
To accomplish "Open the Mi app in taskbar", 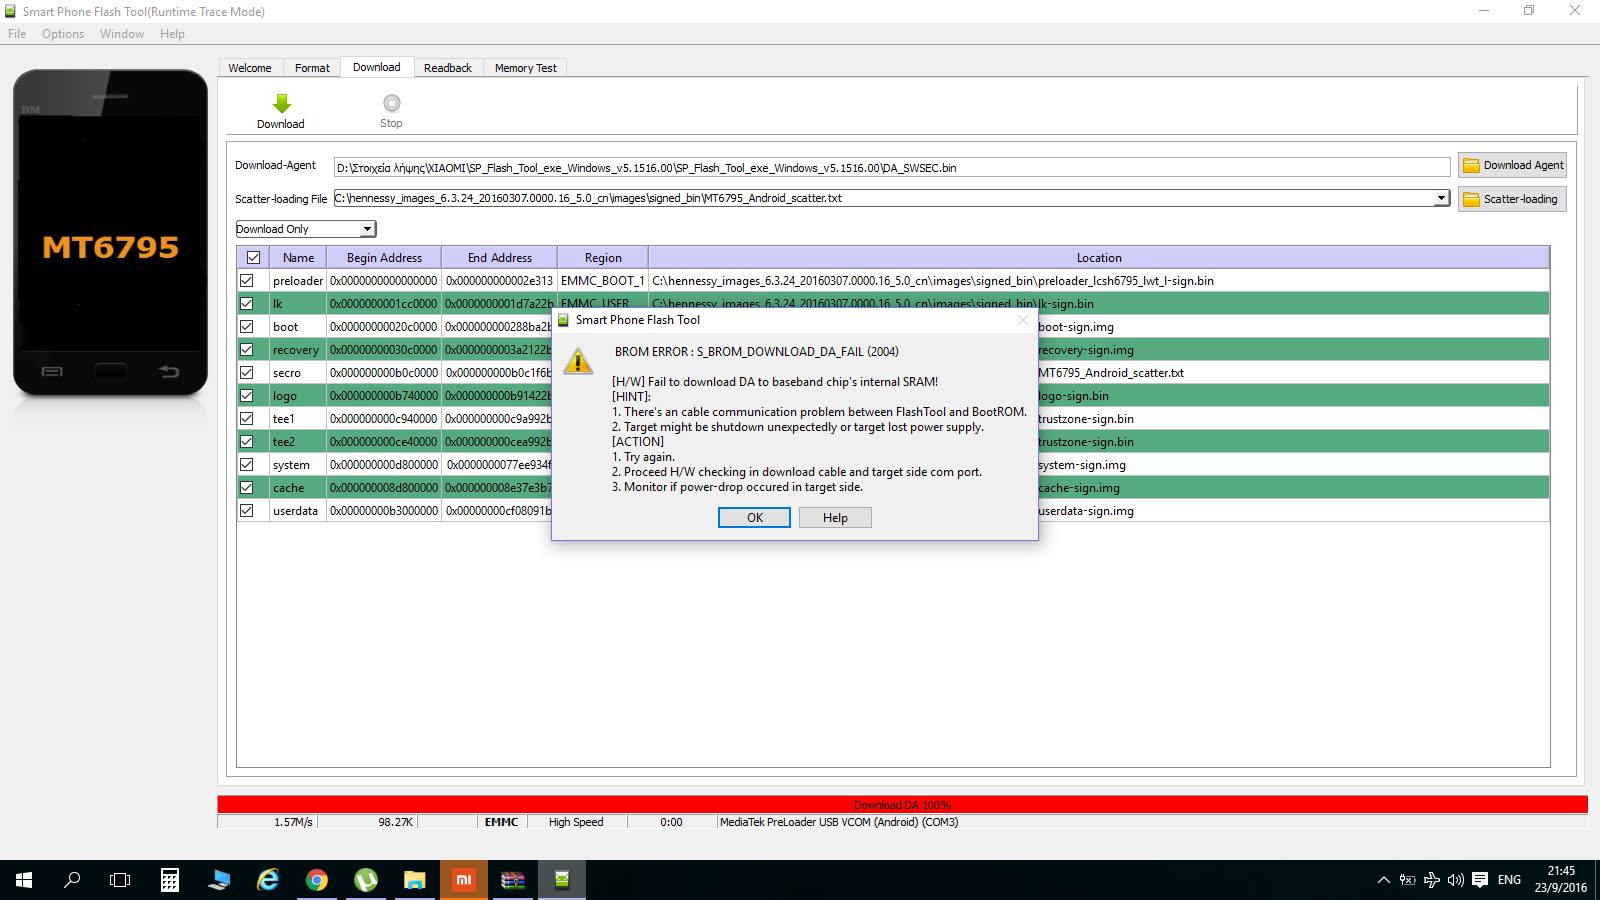I will (x=464, y=880).
